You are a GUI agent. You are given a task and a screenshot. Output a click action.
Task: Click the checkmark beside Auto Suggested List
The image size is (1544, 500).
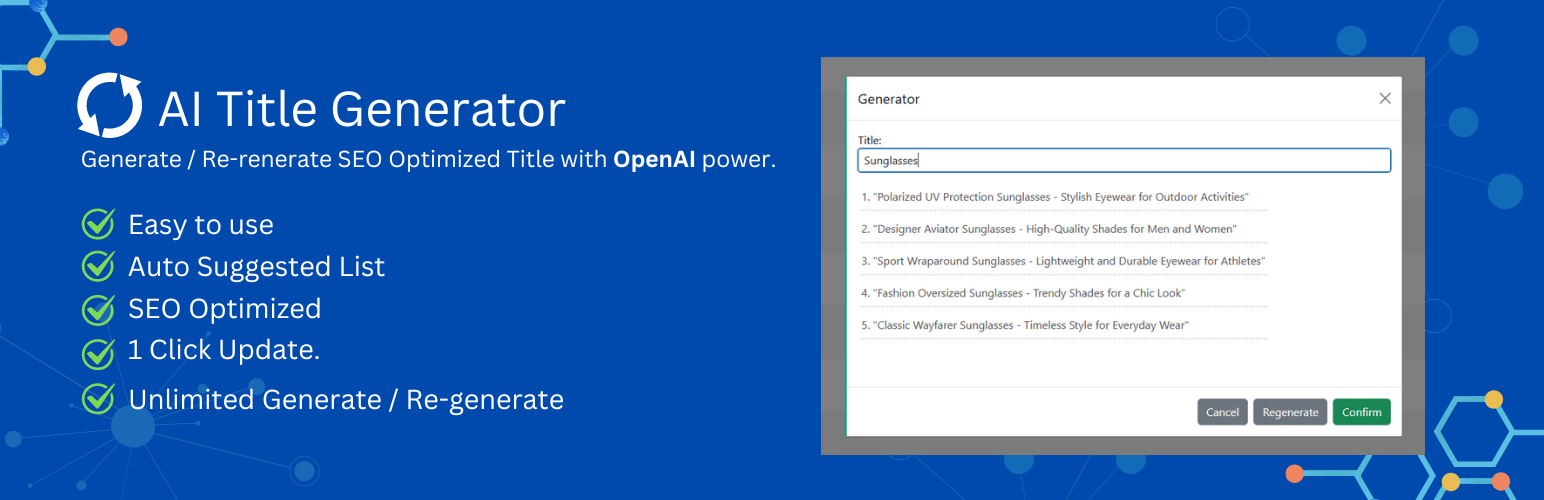pos(98,266)
